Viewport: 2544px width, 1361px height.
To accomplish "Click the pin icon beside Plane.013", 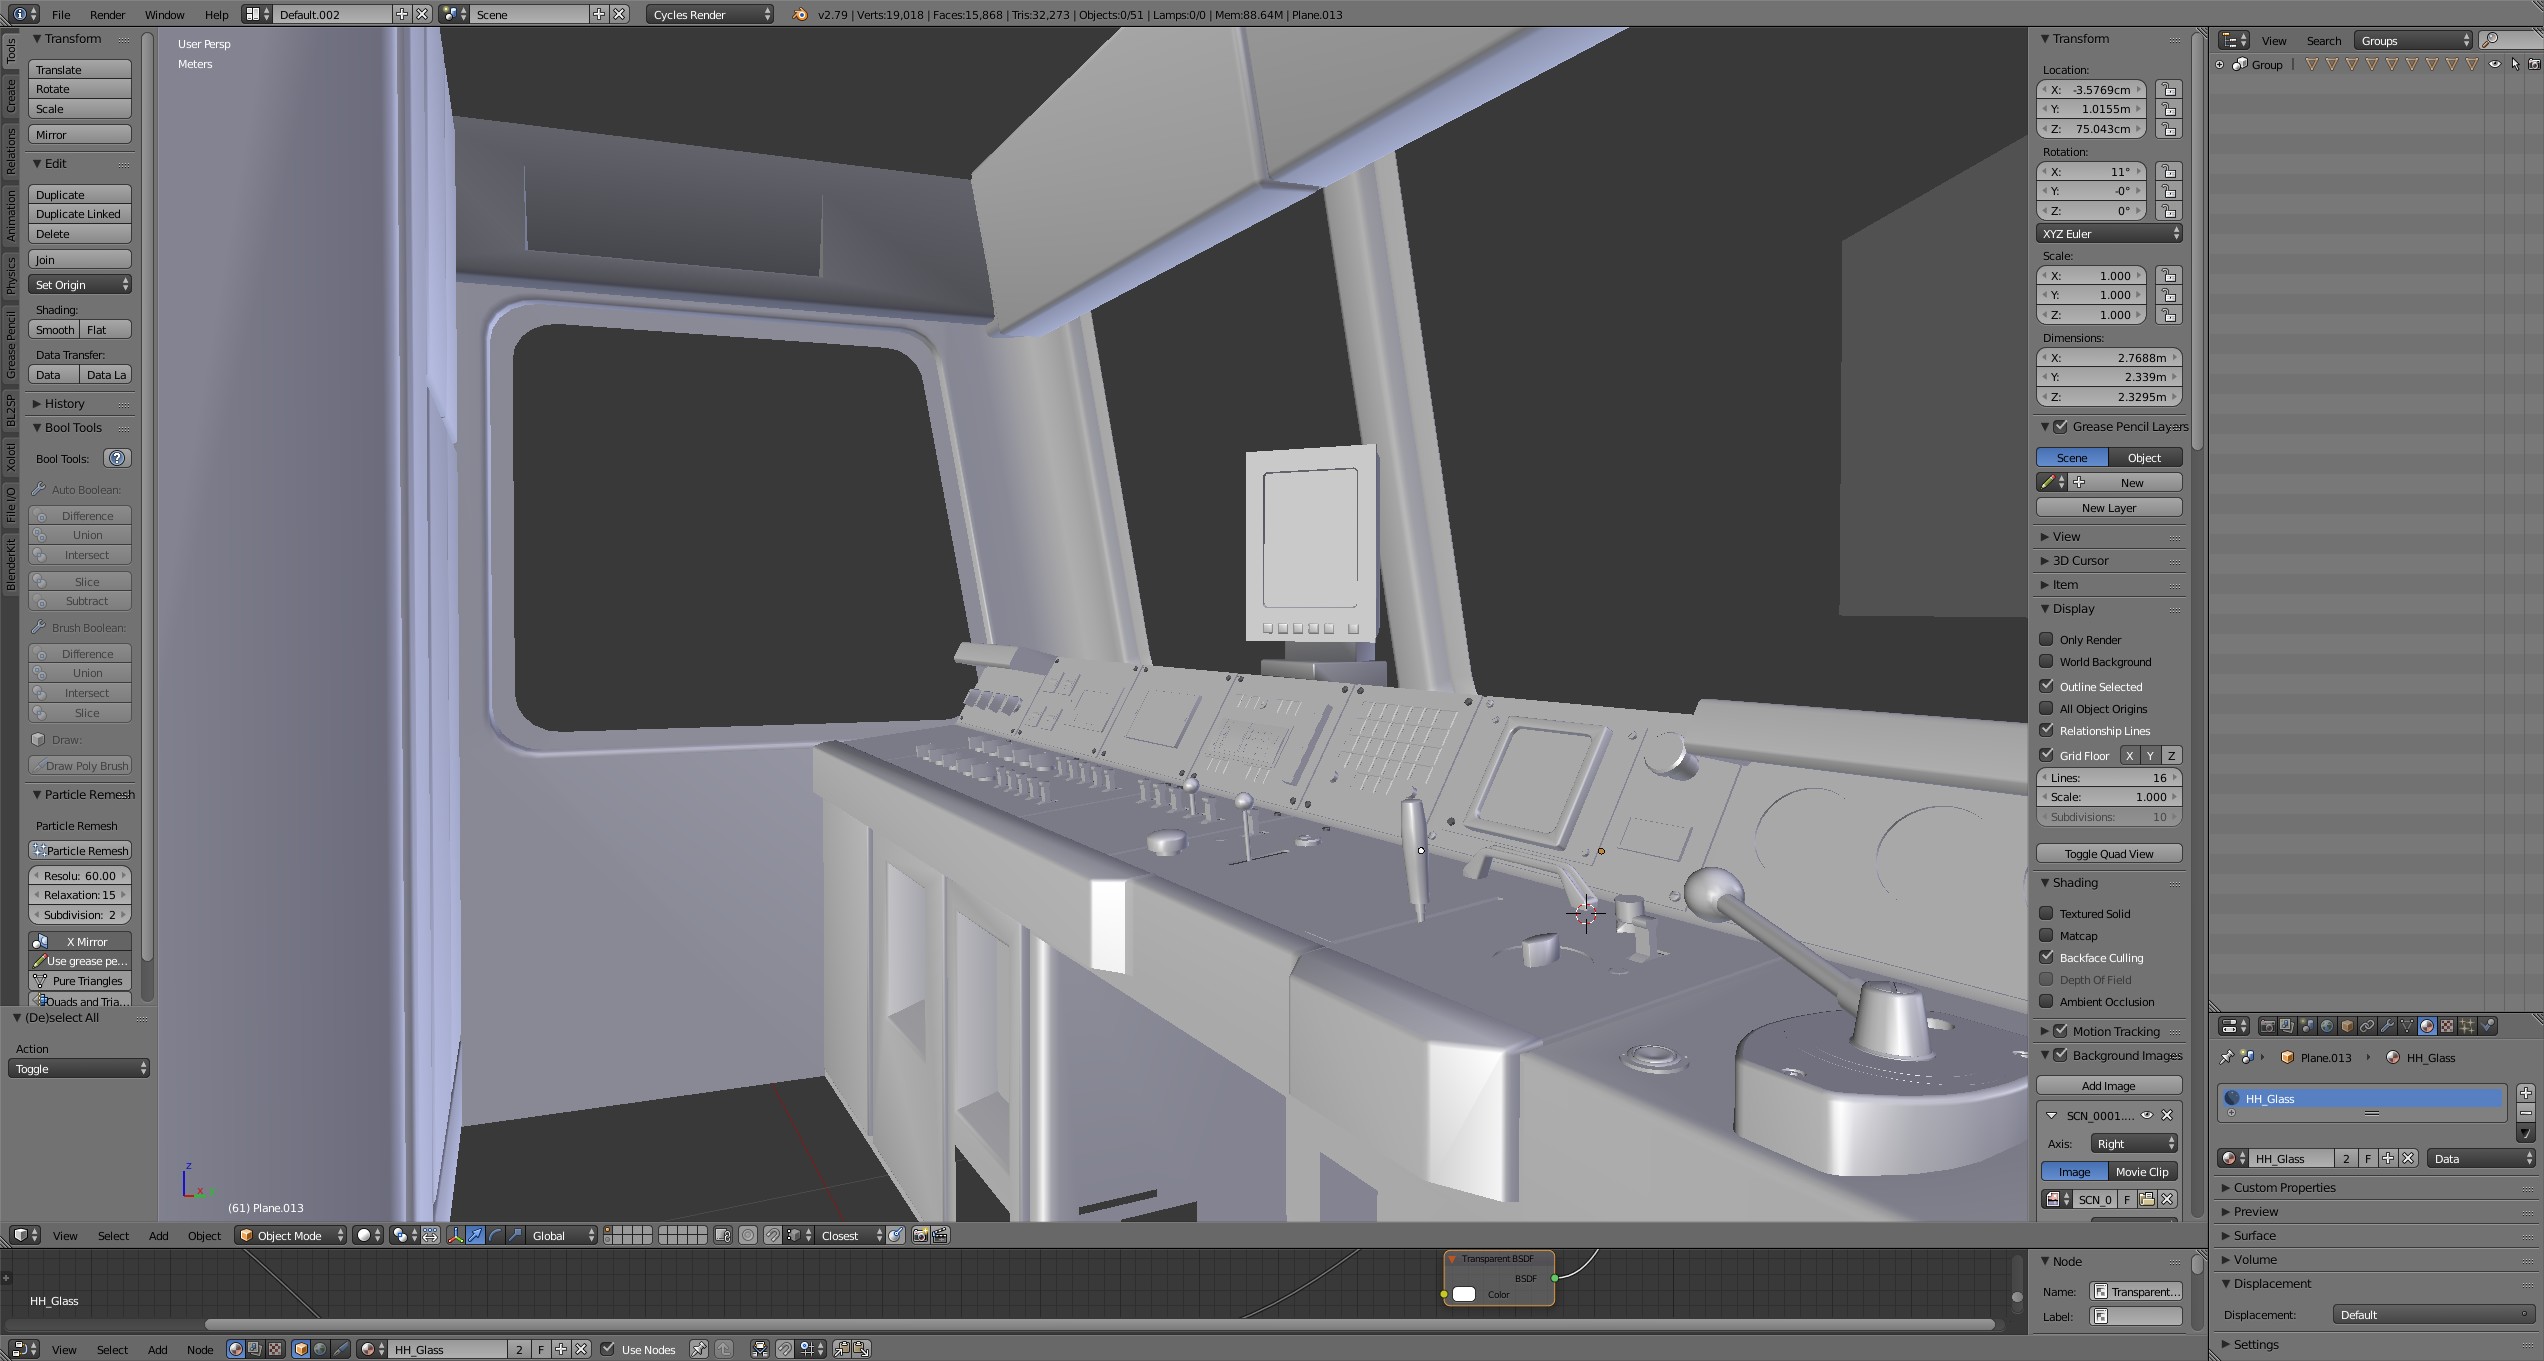I will pos(2226,1058).
